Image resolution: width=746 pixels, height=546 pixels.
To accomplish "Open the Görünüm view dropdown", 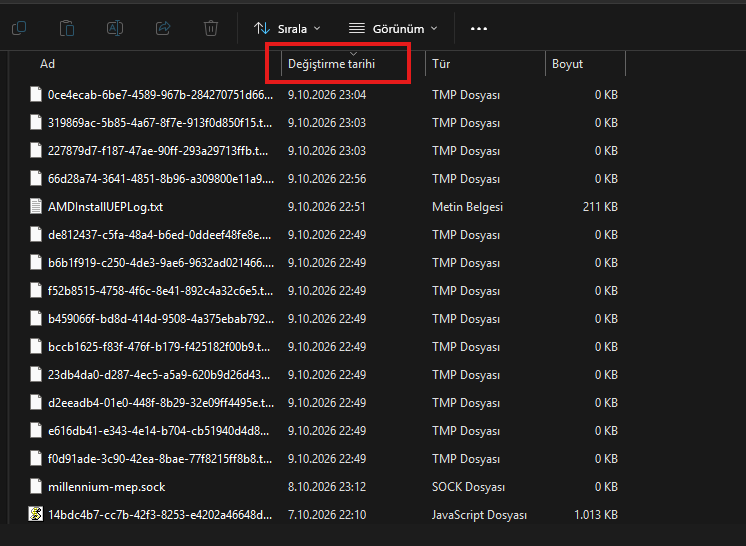I will pyautogui.click(x=393, y=29).
